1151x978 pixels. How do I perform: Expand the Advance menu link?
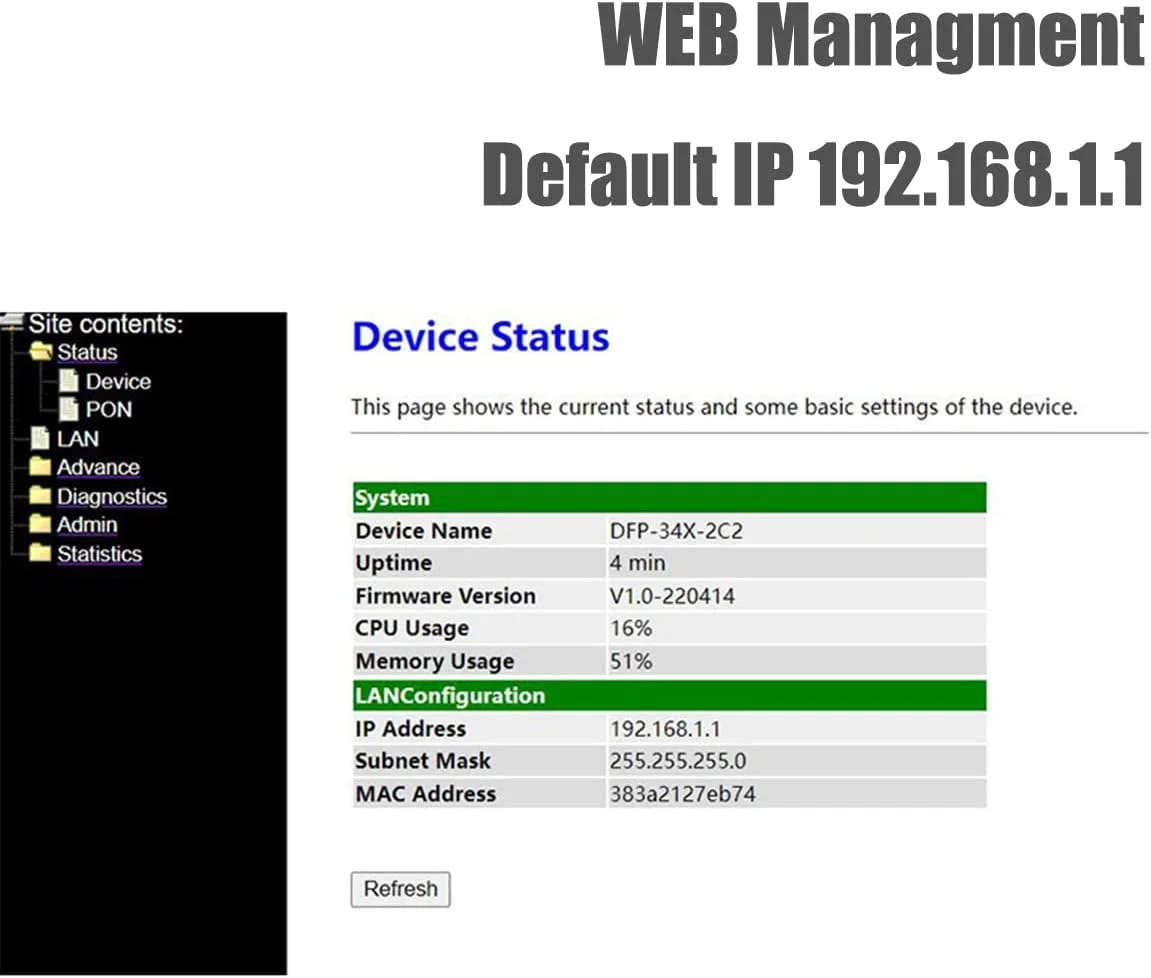(98, 467)
